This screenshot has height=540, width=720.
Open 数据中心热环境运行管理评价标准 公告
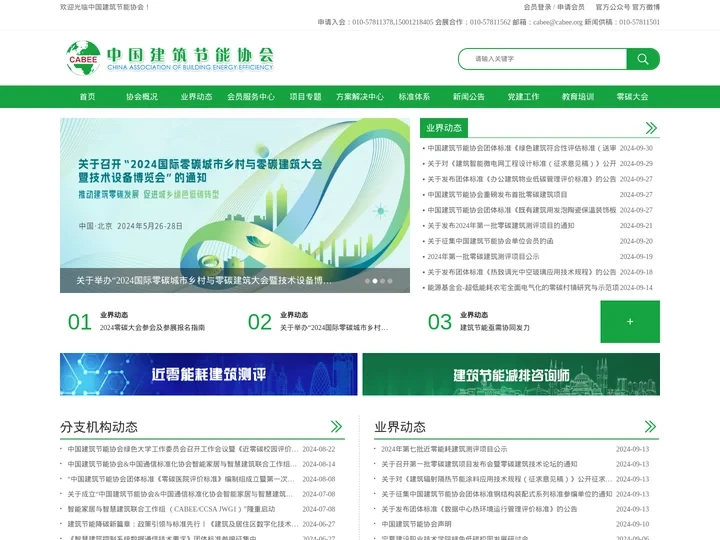coord(479,509)
